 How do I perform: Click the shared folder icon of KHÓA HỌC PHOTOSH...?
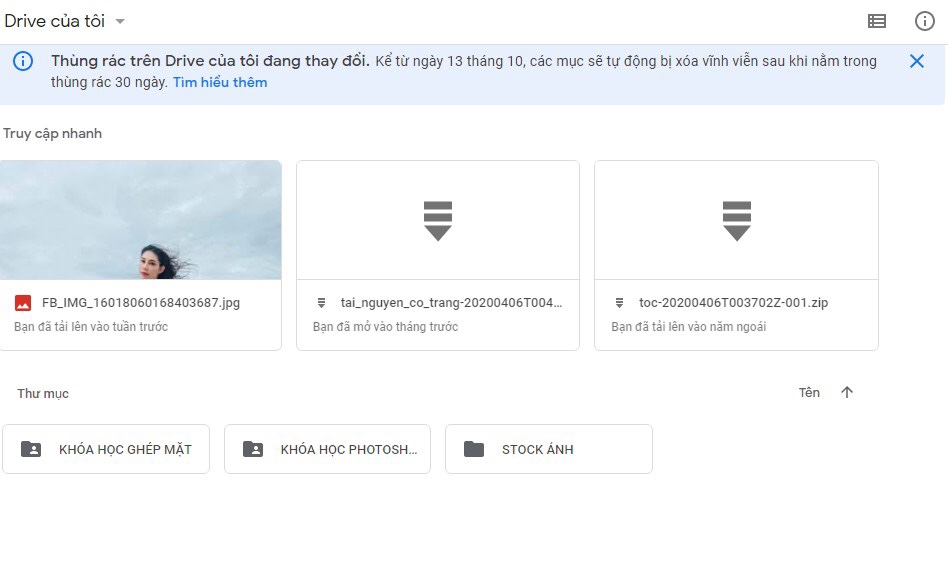click(253, 449)
